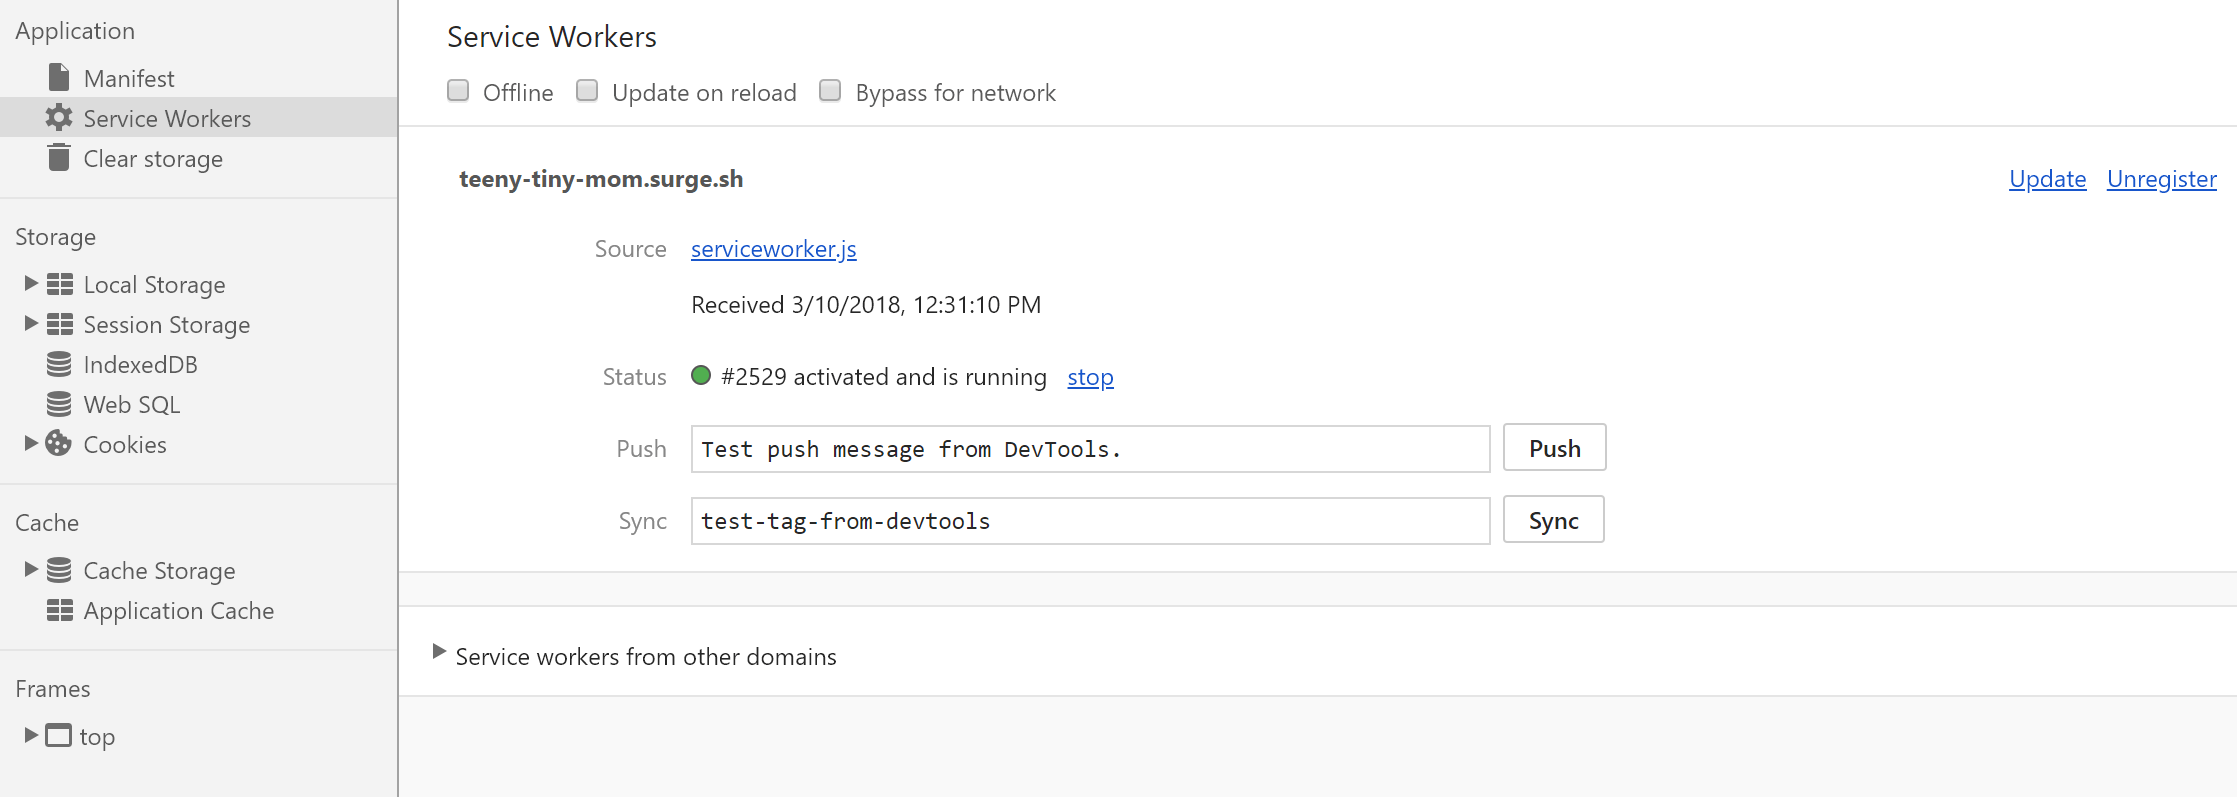
Task: Click the Cookies cookie icon
Action: pyautogui.click(x=59, y=443)
